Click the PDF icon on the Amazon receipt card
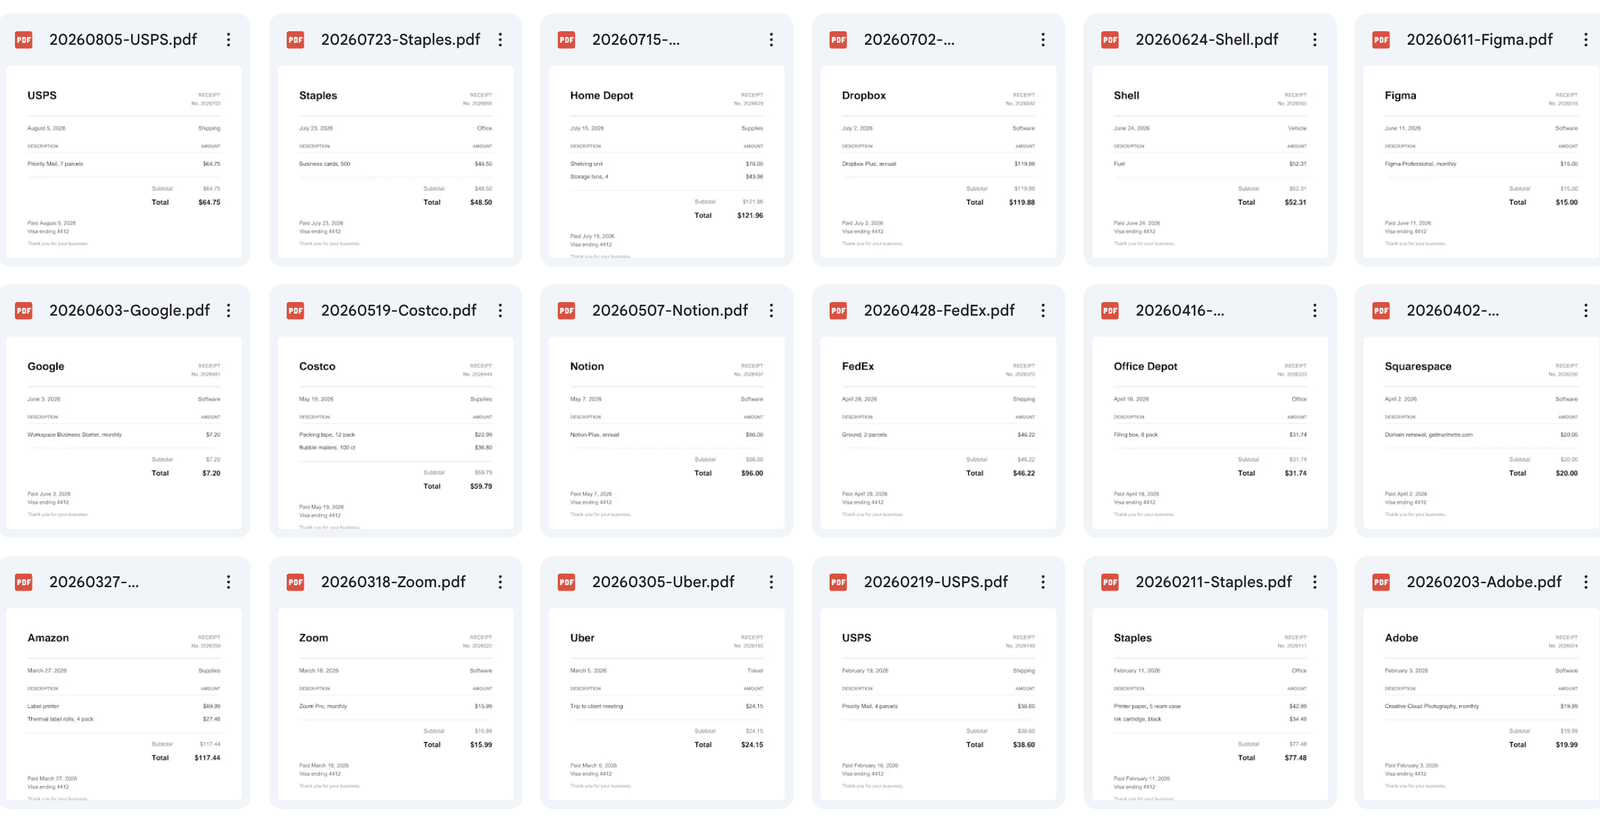Screen dimensions: 1600x818 point(24,582)
